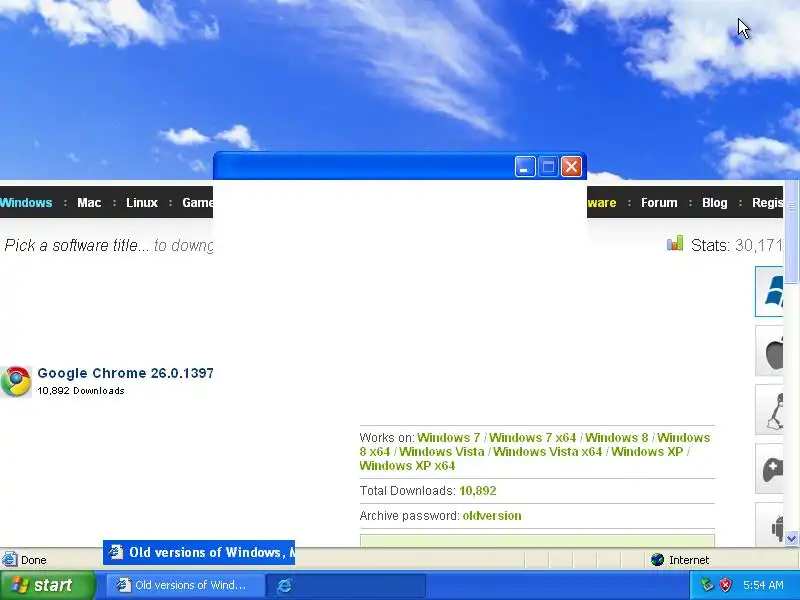Click the vertical scrollbar thumb
Viewport: 800px width, 600px height.
[791, 231]
